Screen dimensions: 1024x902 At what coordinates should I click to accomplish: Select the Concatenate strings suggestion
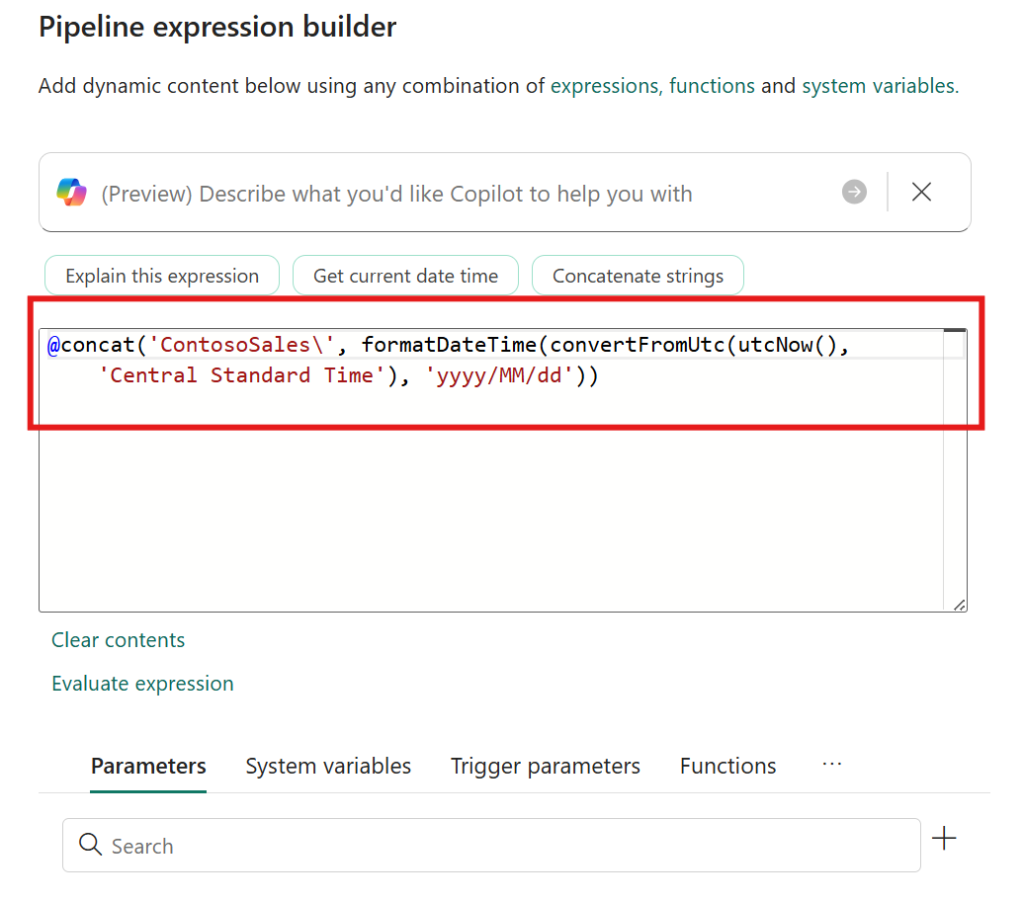(637, 274)
